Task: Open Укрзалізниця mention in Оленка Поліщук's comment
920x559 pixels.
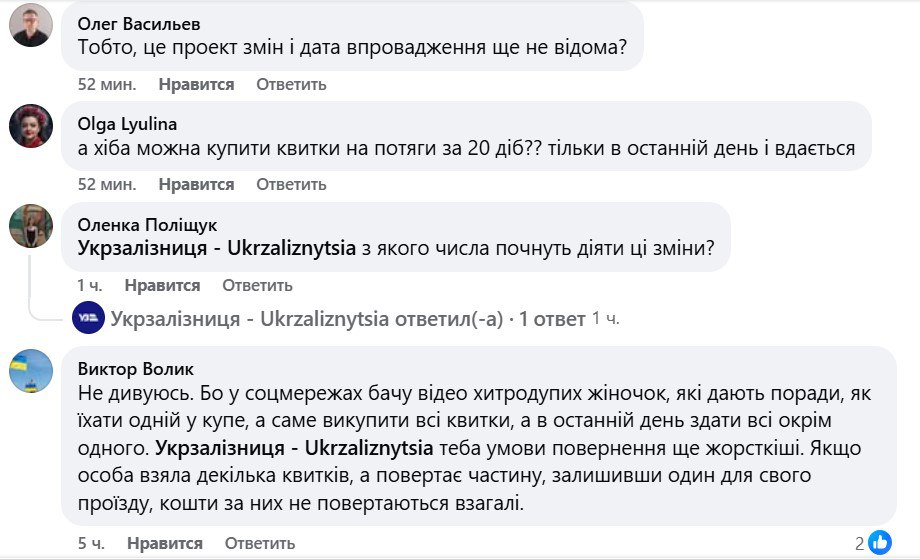Action: (x=217, y=250)
